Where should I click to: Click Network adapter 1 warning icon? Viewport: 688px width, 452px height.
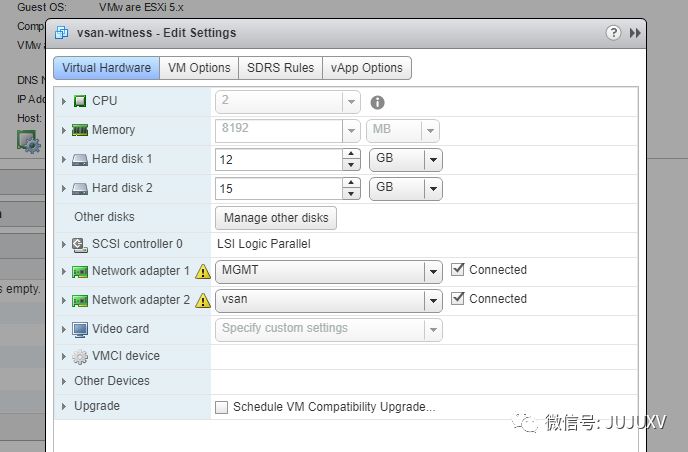203,272
